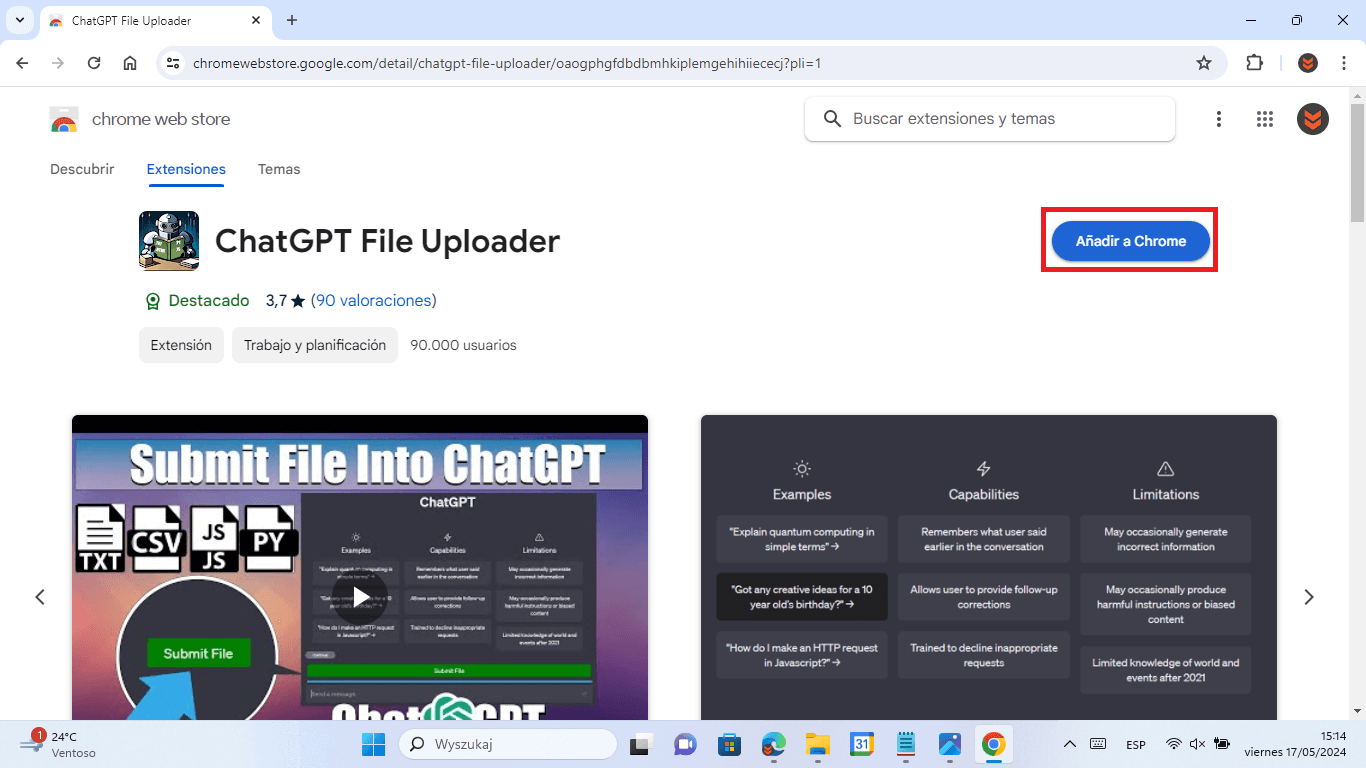Switch to the Extensiones tab
The height and width of the screenshot is (768, 1366).
(186, 169)
